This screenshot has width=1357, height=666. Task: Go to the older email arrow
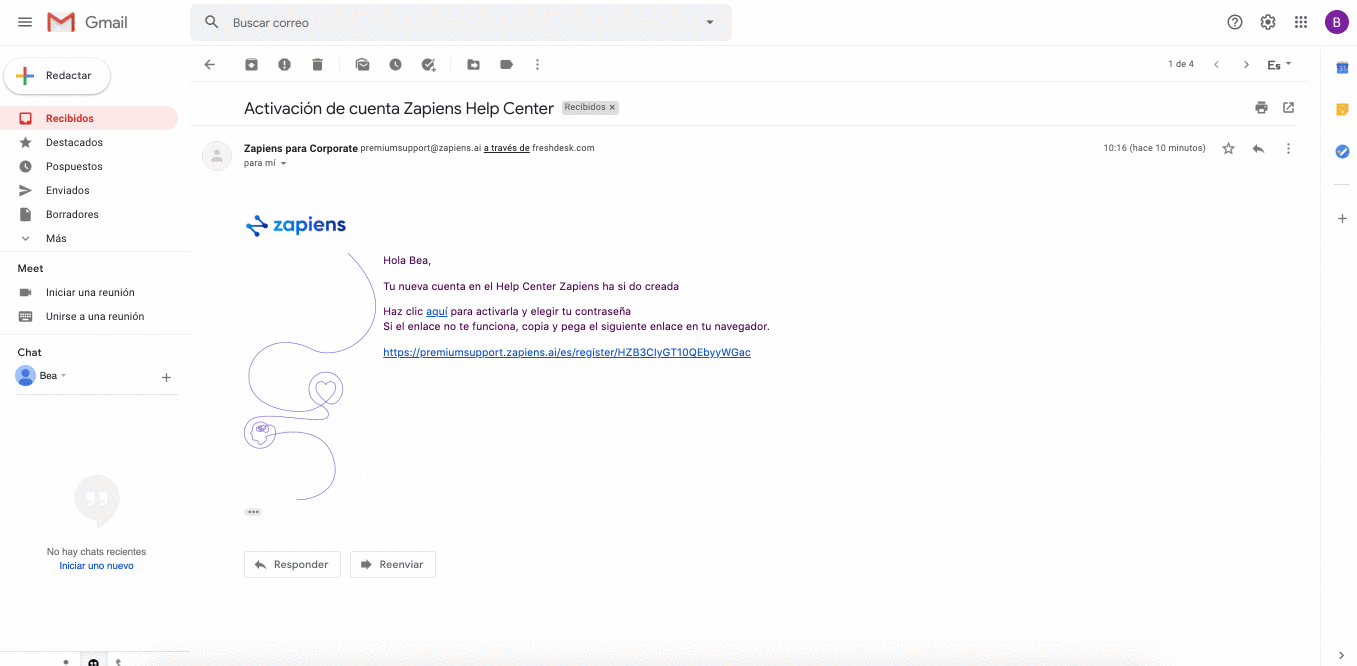(x=1246, y=64)
